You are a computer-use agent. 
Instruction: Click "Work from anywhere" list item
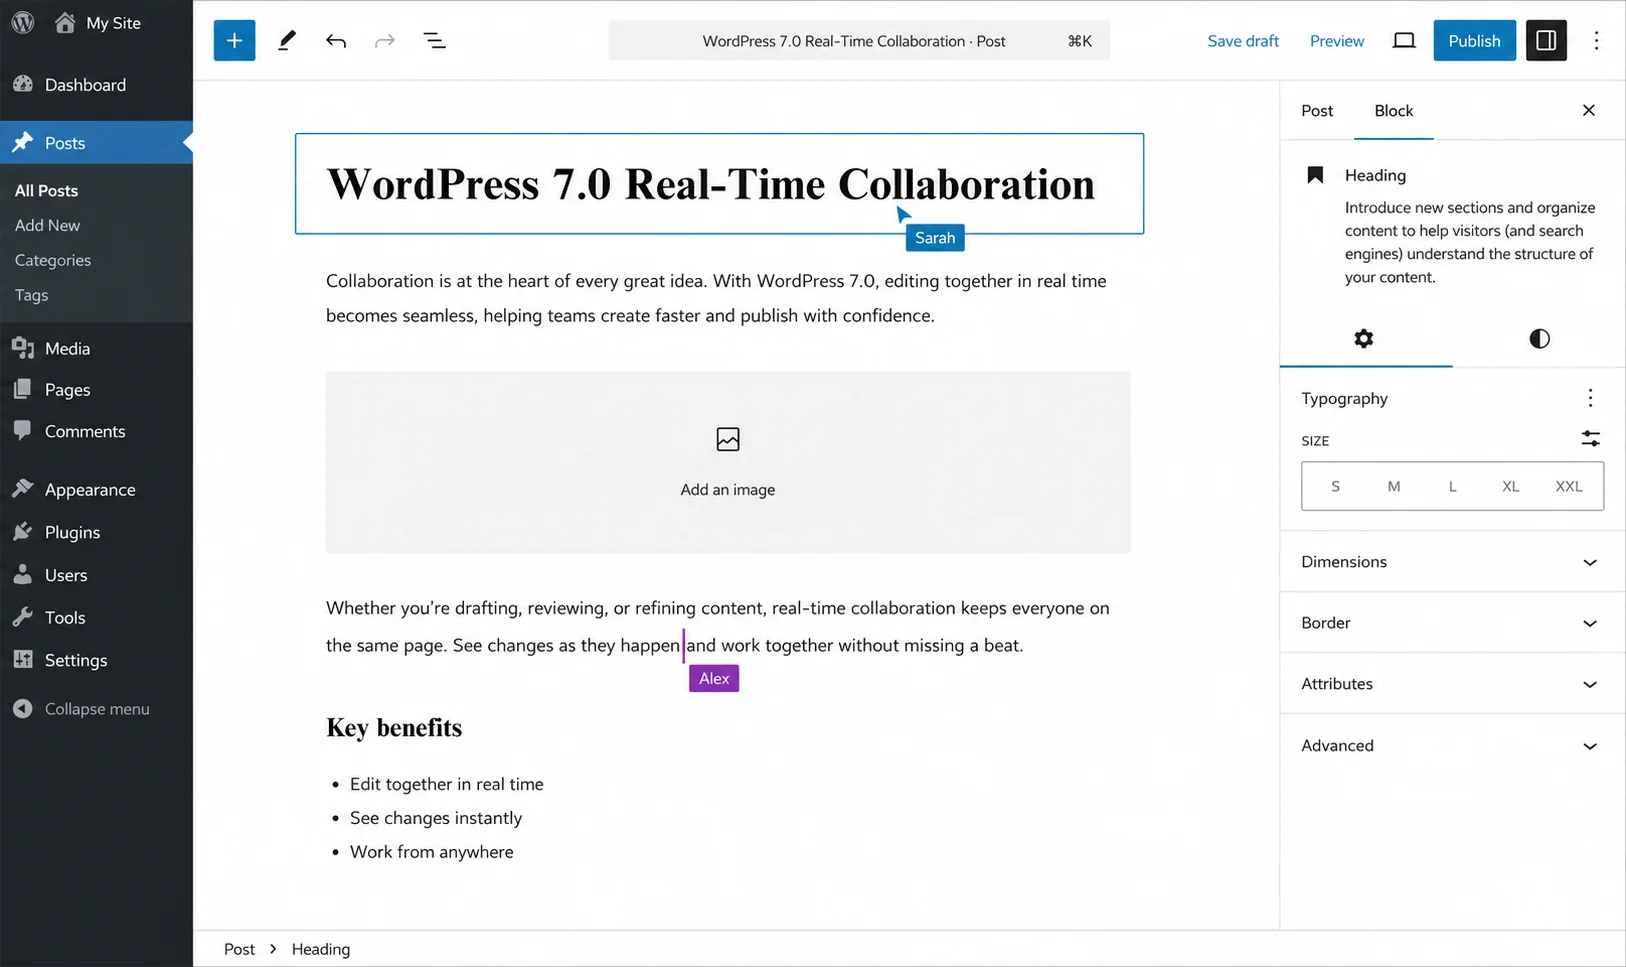[x=431, y=852]
